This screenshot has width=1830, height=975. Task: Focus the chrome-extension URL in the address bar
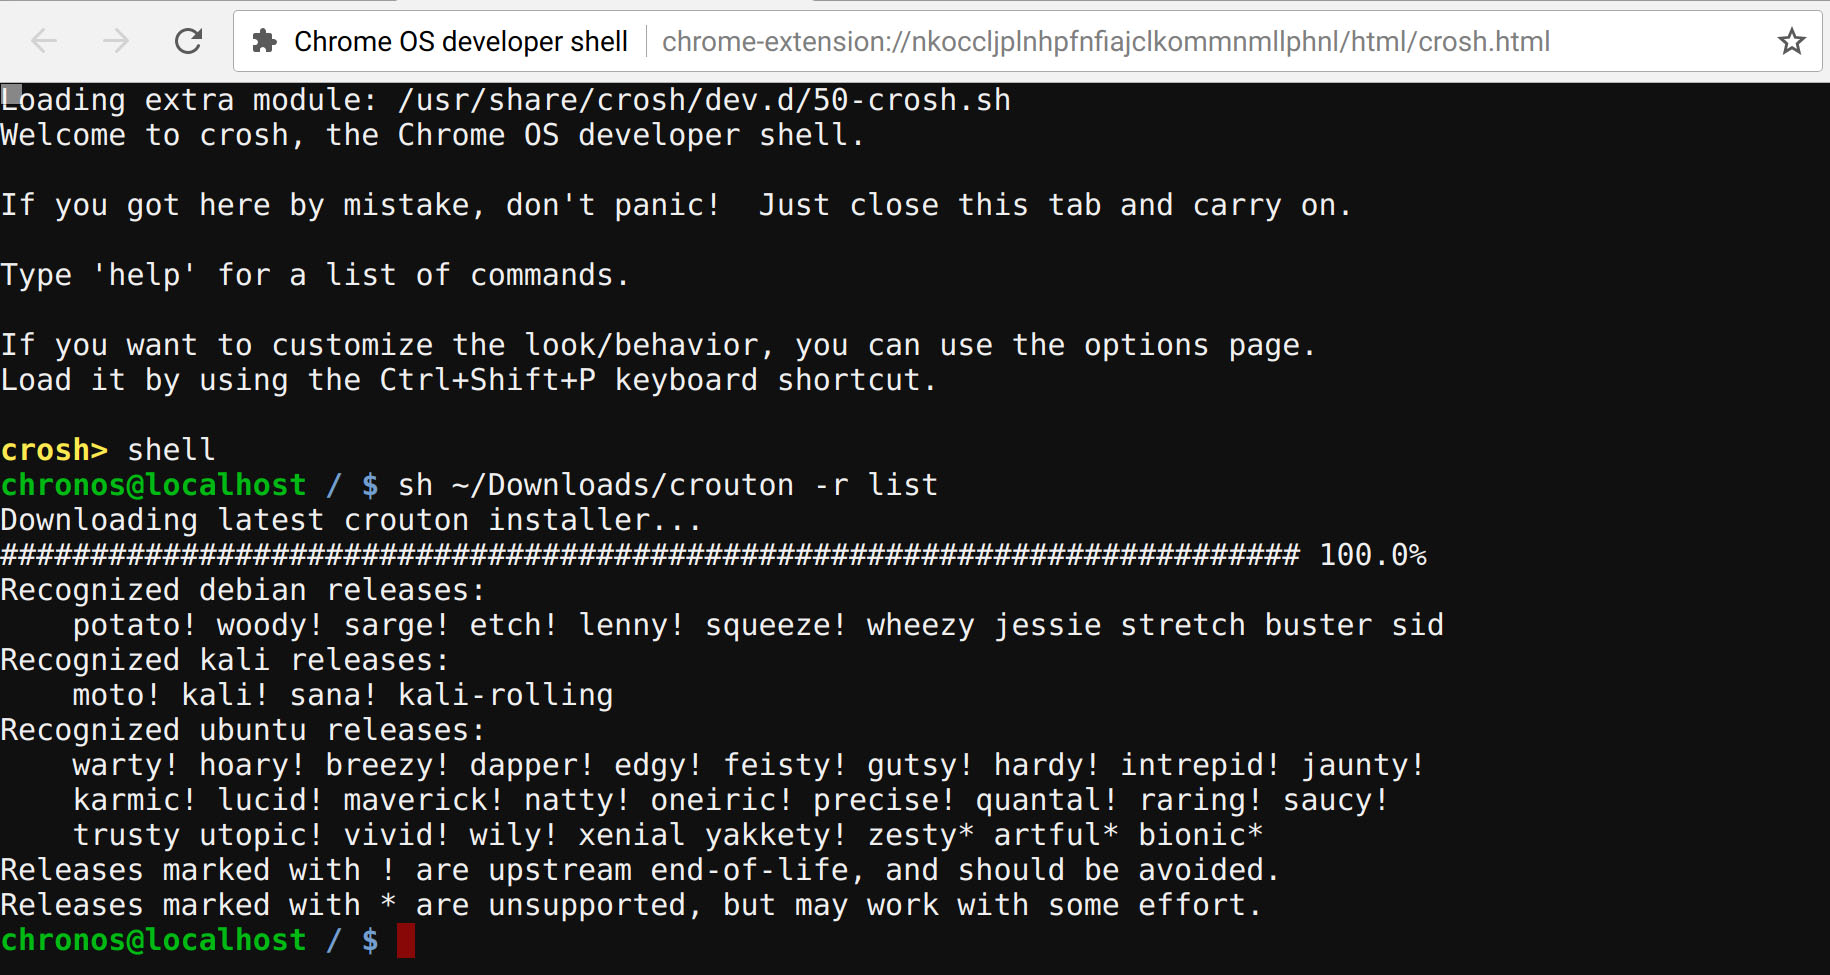[x=1106, y=41]
